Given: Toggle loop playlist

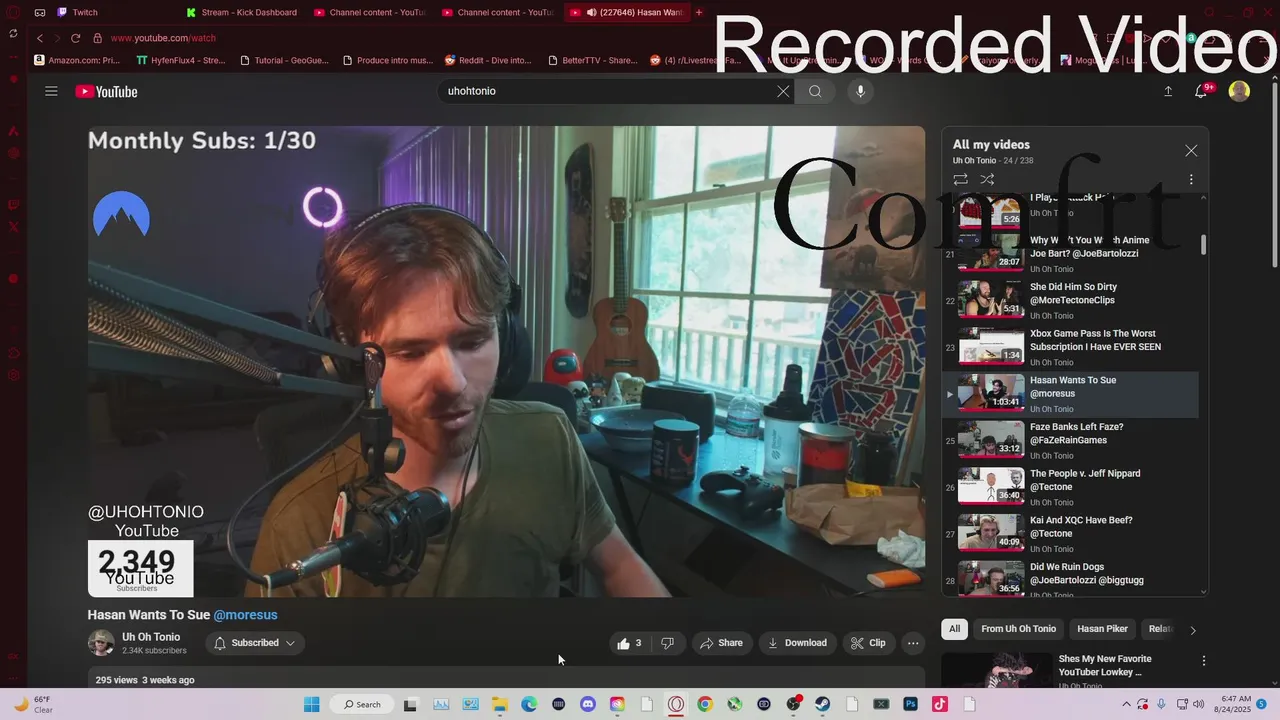Looking at the screenshot, I should click(x=960, y=179).
